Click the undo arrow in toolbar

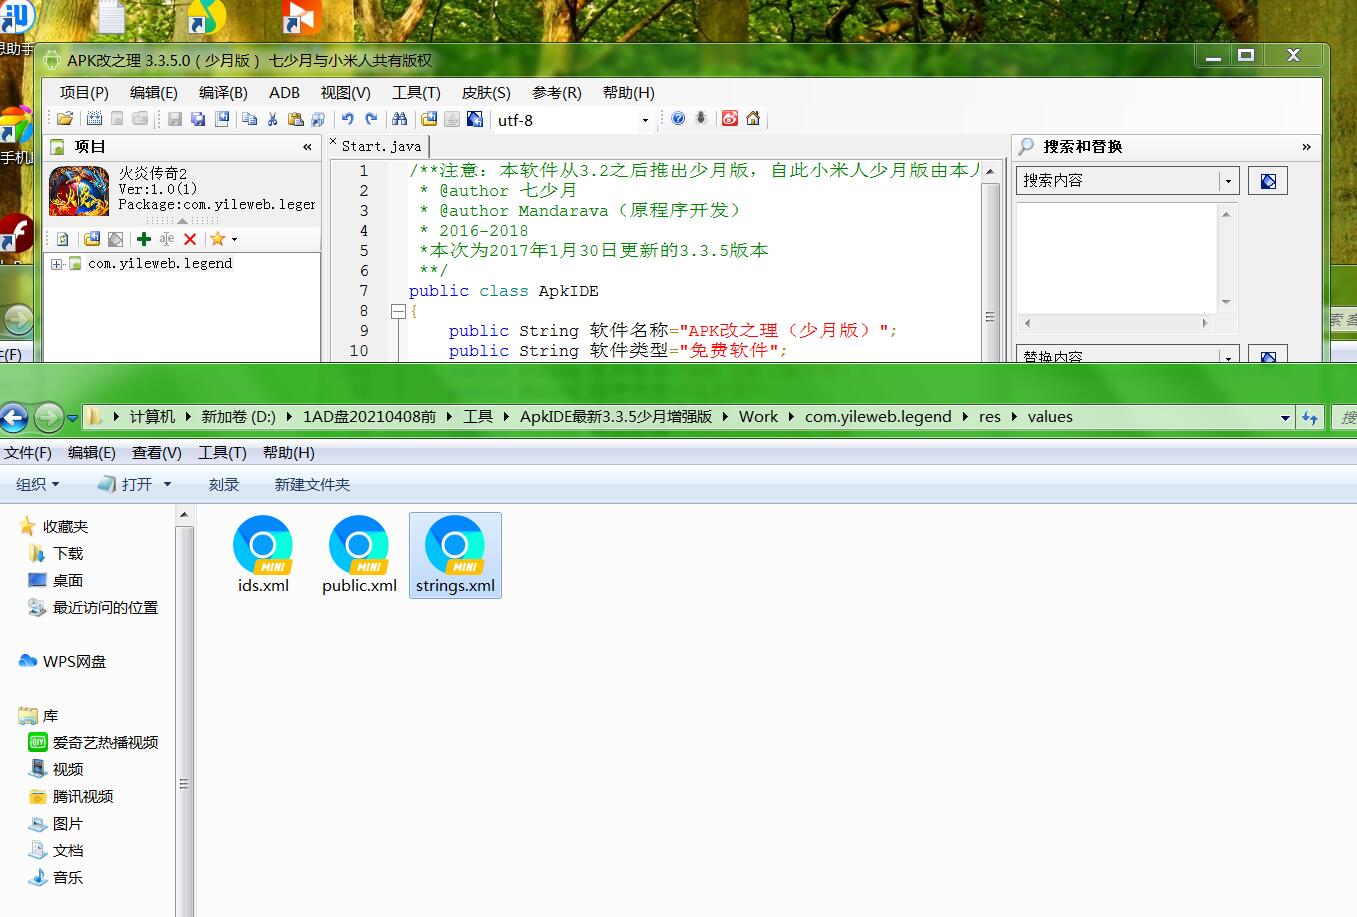point(347,119)
